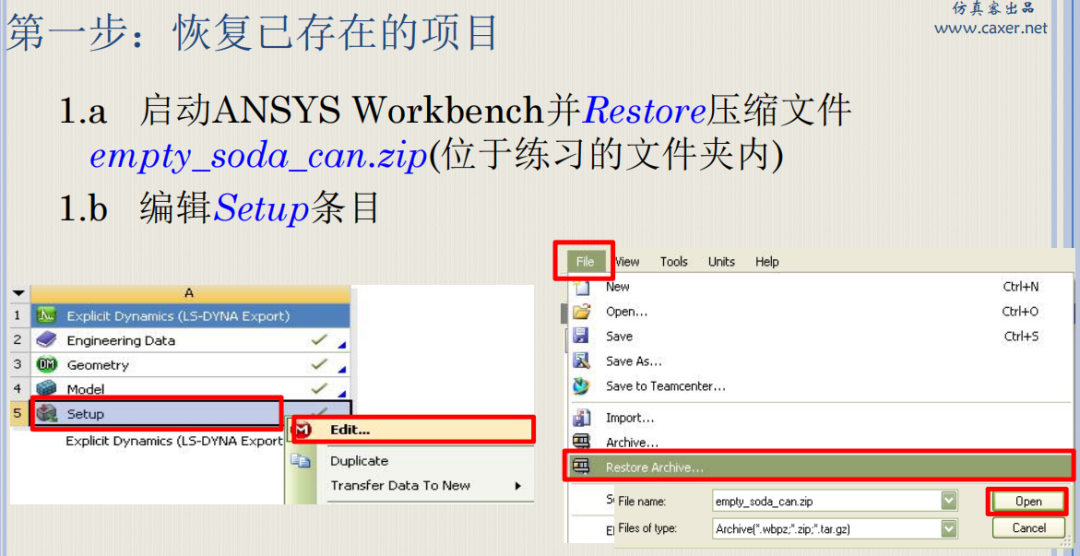
Task: Click the Files of type combo box
Action: (x=835, y=528)
